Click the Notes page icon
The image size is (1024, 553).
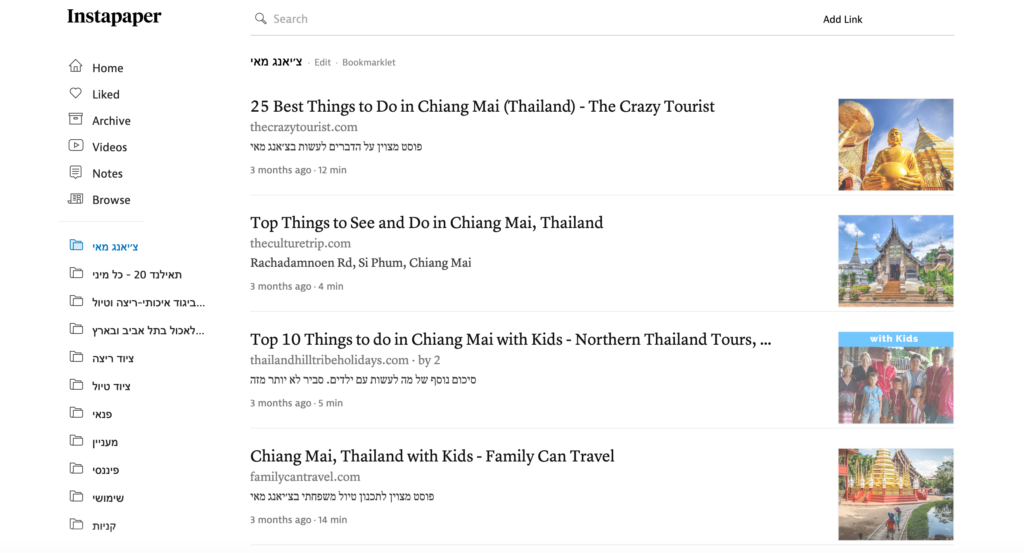(x=76, y=172)
